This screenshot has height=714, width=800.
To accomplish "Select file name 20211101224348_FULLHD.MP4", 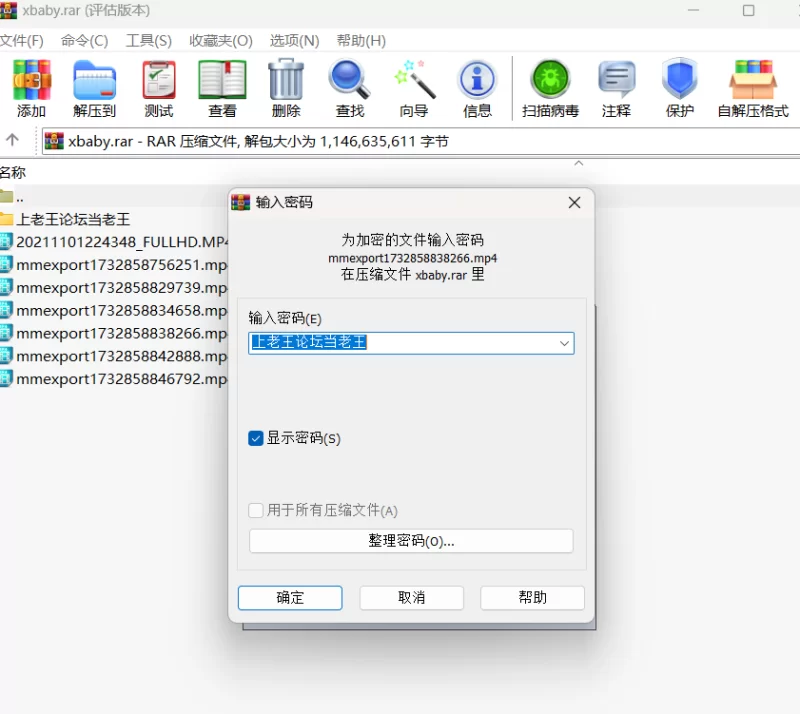I will coord(122,242).
